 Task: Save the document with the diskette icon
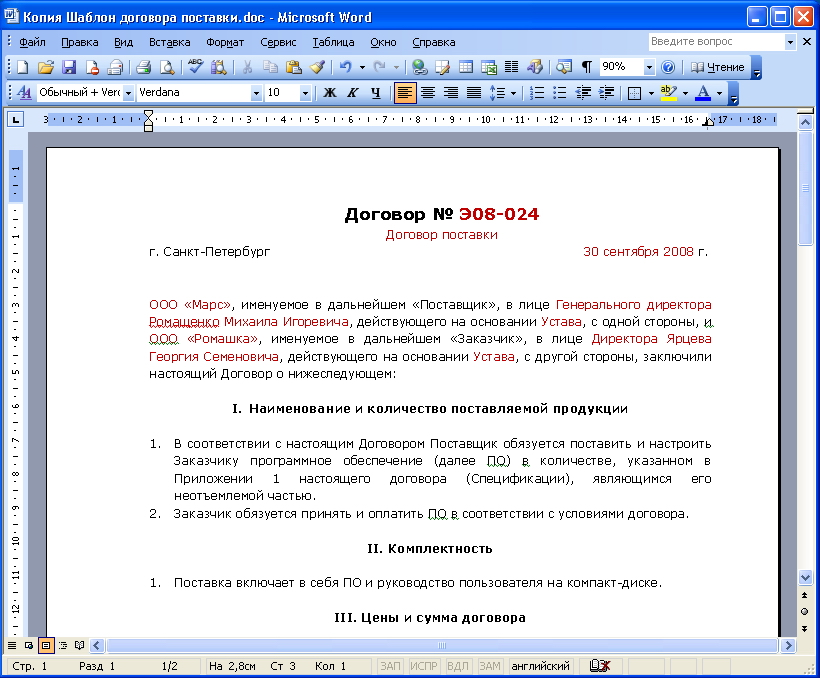[x=69, y=67]
